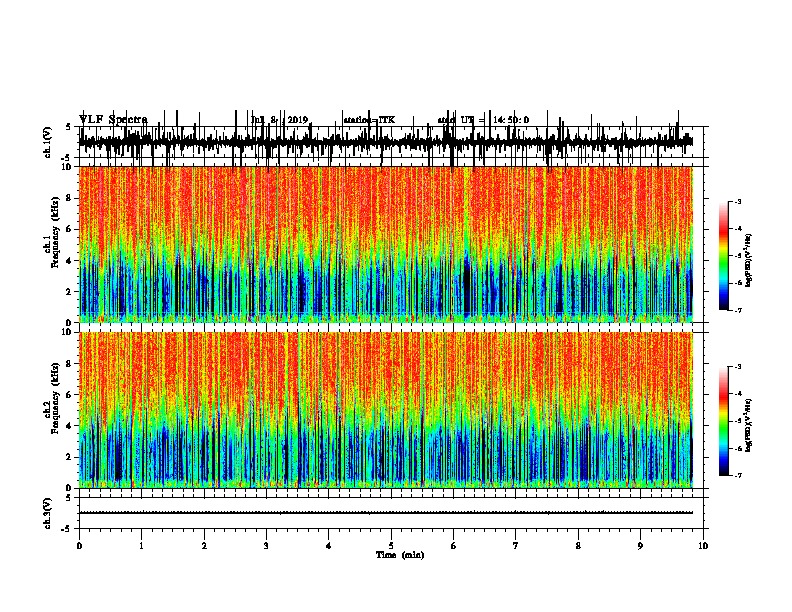Click the ch.2 PSD color scale bar
The height and width of the screenshot is (612, 792).
(x=724, y=421)
